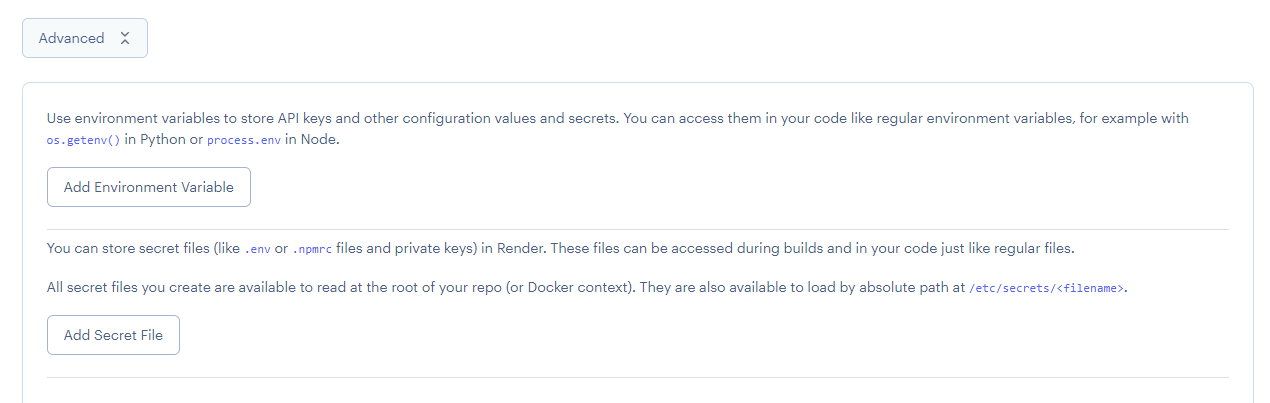The height and width of the screenshot is (403, 1270).
Task: Click the Add Secret File button
Action: (113, 335)
